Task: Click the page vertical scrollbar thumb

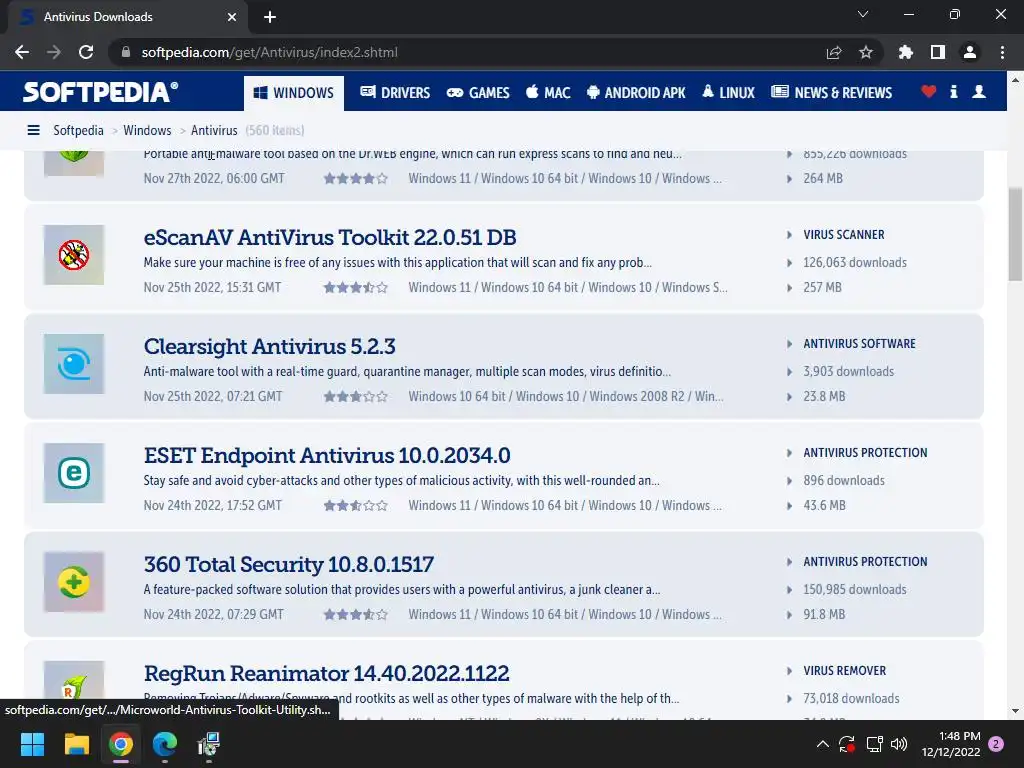Action: point(1015,234)
